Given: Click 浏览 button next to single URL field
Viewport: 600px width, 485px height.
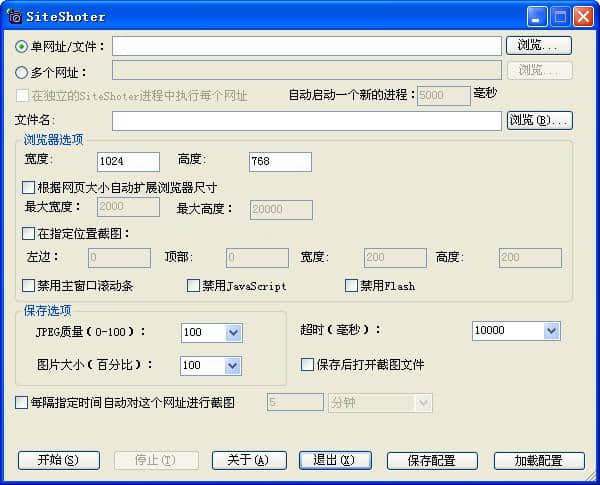Looking at the screenshot, I should click(540, 46).
